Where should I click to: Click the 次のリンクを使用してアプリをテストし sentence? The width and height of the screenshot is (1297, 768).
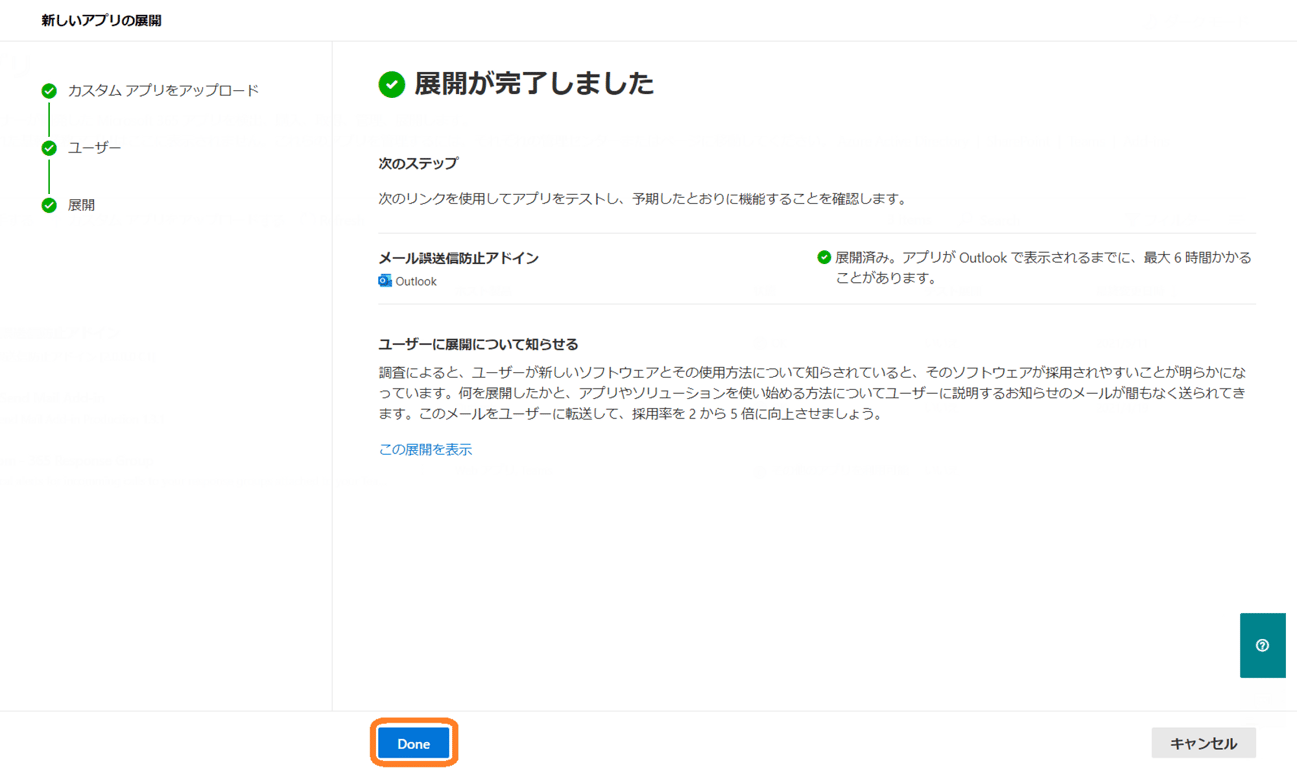644,198
